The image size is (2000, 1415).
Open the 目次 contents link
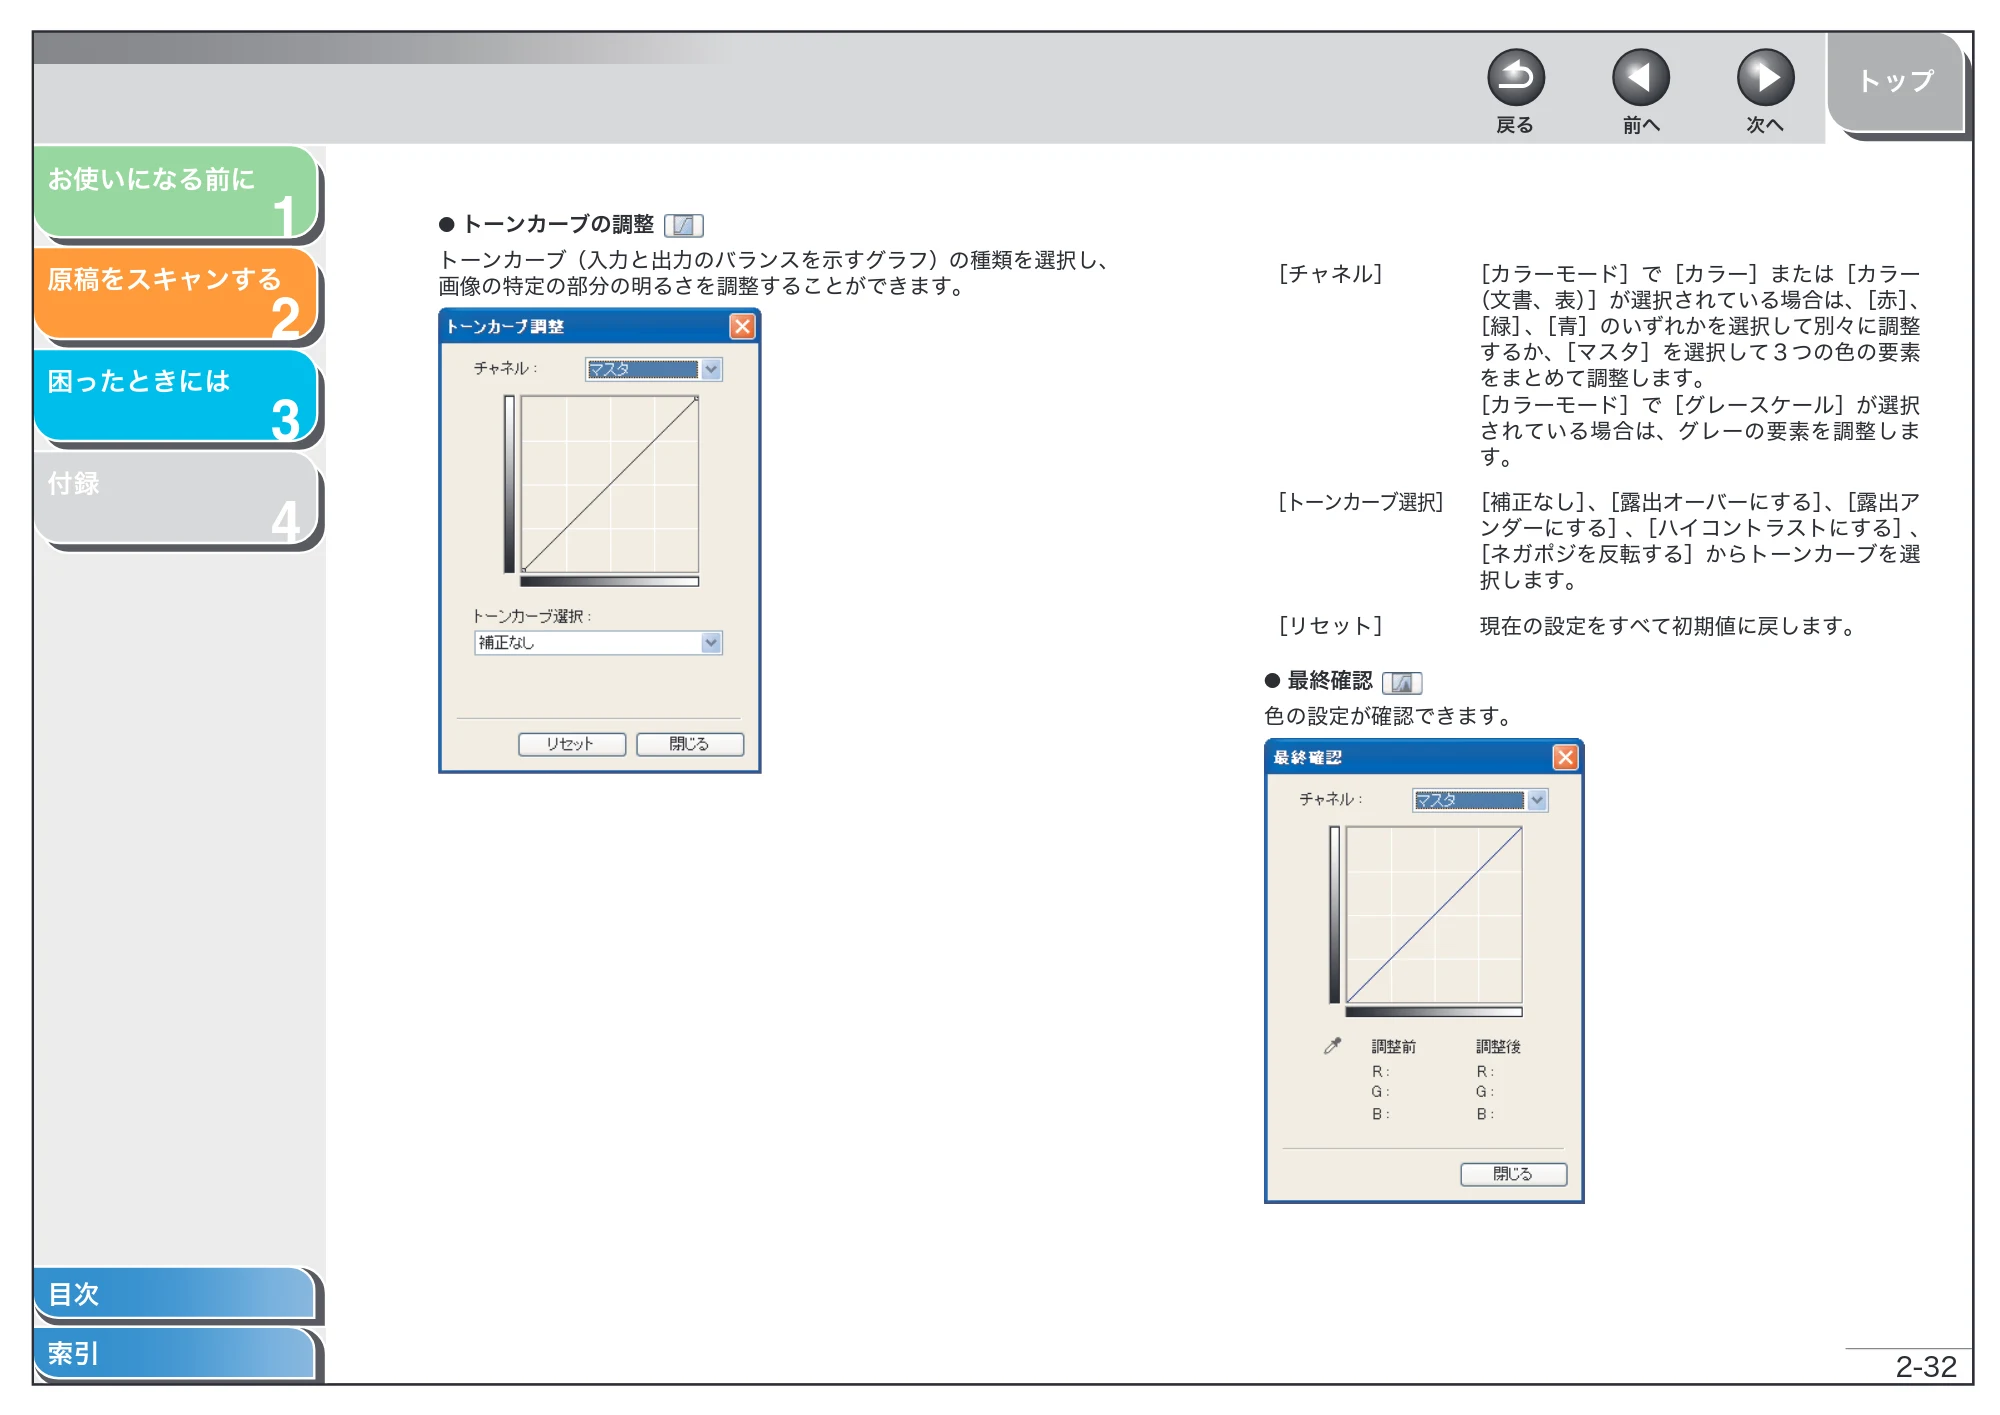pos(174,1293)
